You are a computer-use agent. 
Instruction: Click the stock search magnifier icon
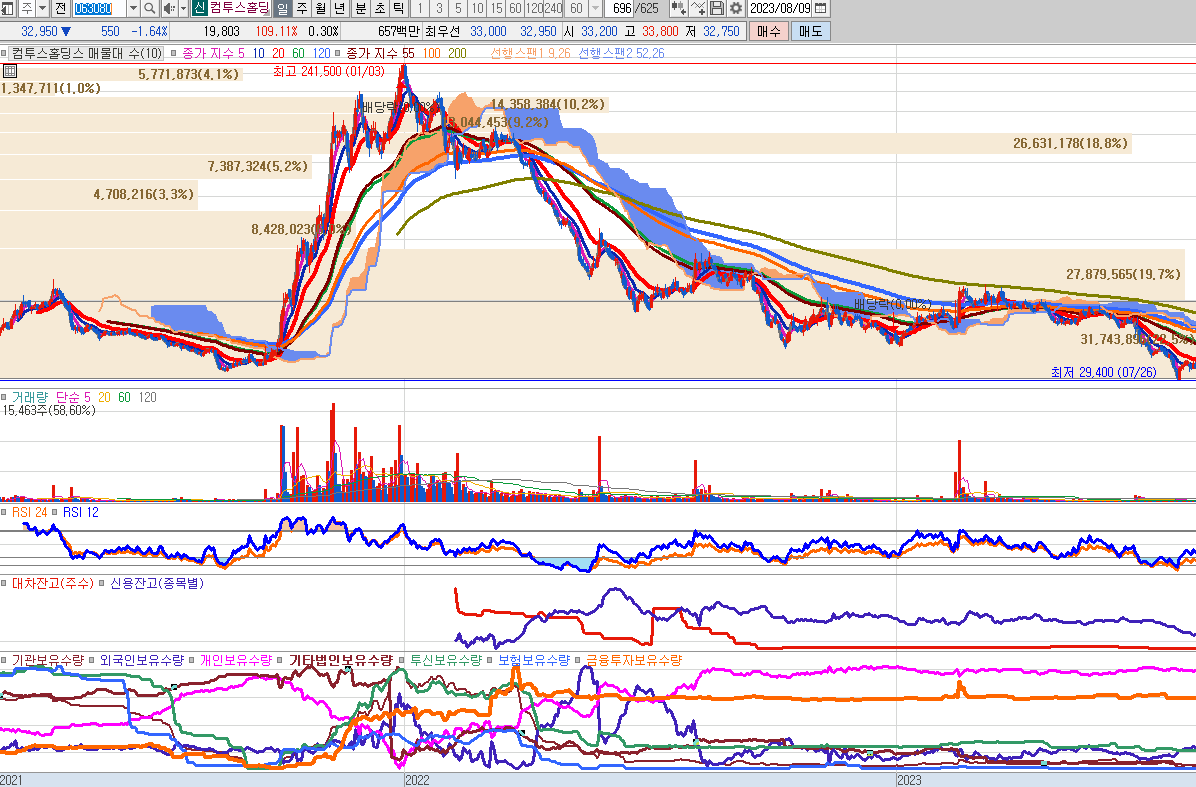149,8
